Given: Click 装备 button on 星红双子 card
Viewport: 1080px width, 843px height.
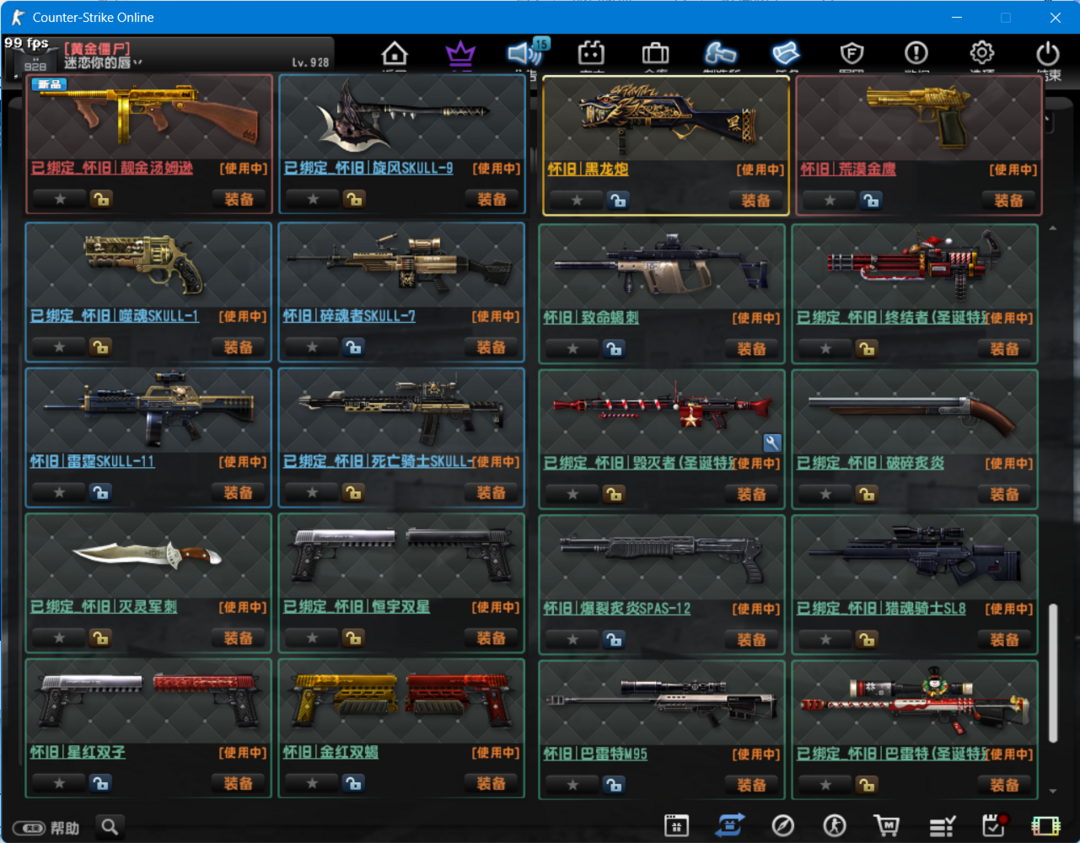Looking at the screenshot, I should point(238,783).
